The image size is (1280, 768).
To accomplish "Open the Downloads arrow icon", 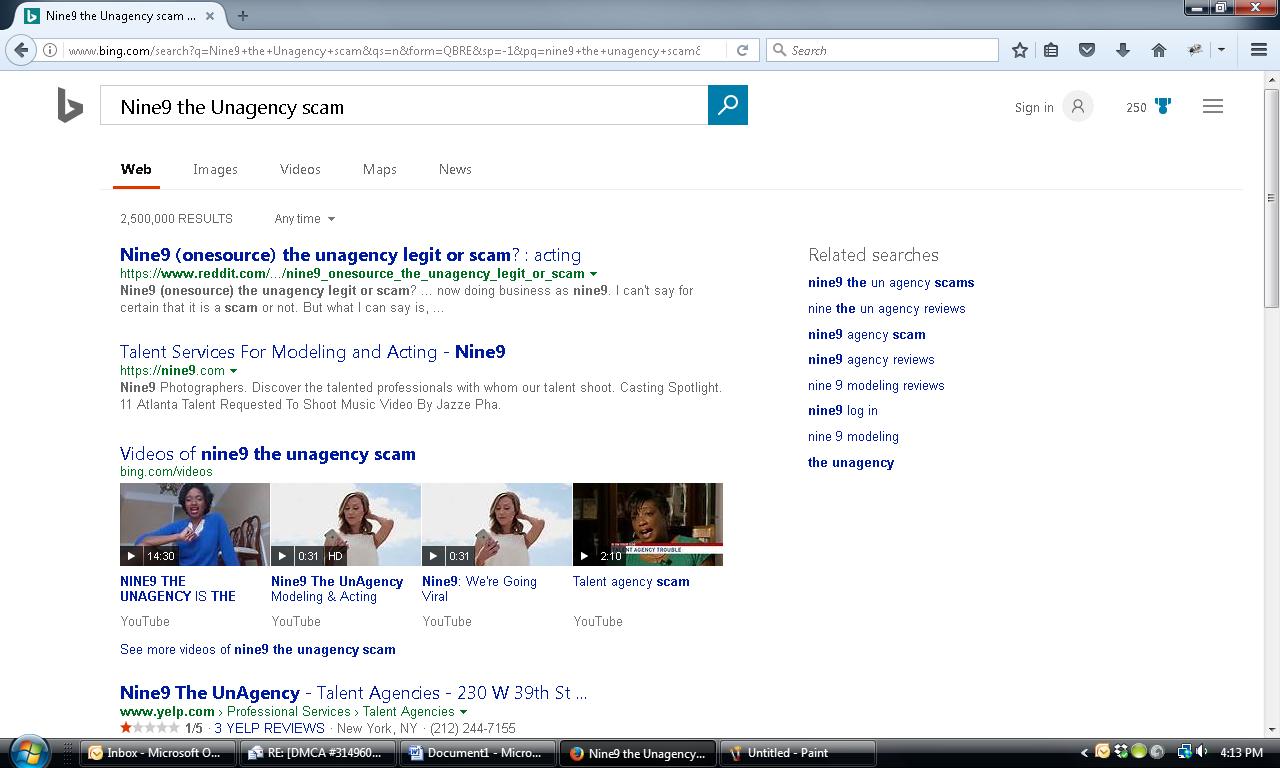I will pos(1122,50).
